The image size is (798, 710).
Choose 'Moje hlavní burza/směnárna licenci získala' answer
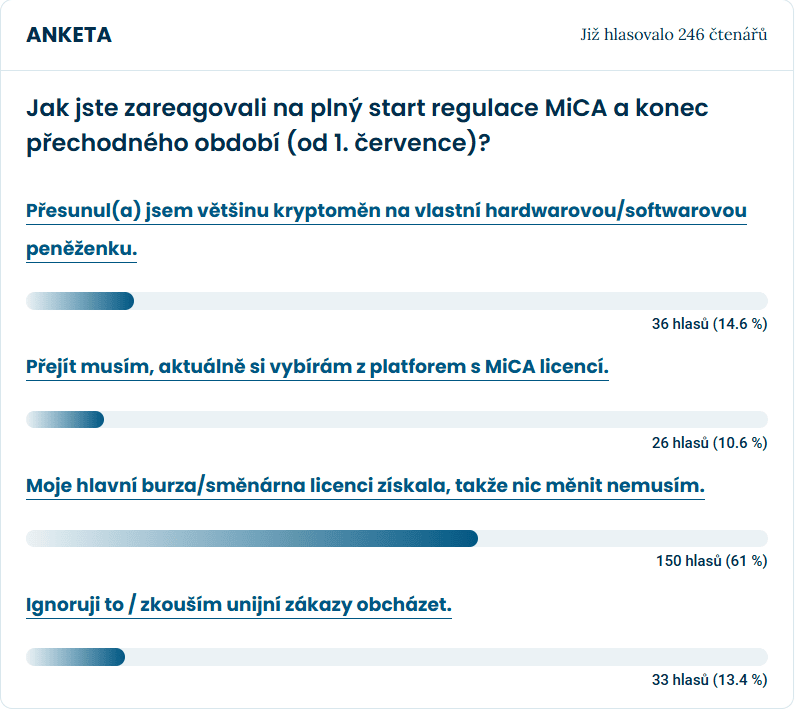coord(365,486)
